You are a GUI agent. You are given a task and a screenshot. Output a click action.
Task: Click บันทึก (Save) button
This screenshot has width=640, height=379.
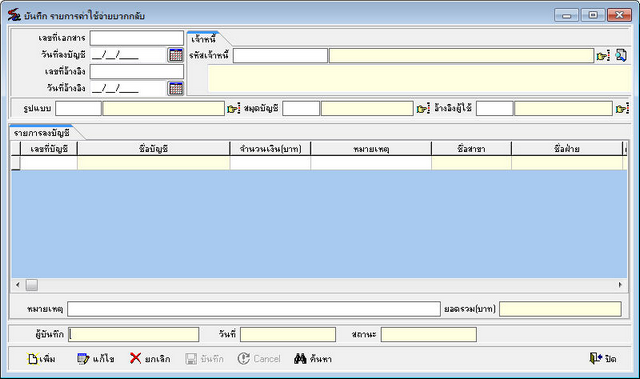pyautogui.click(x=204, y=359)
